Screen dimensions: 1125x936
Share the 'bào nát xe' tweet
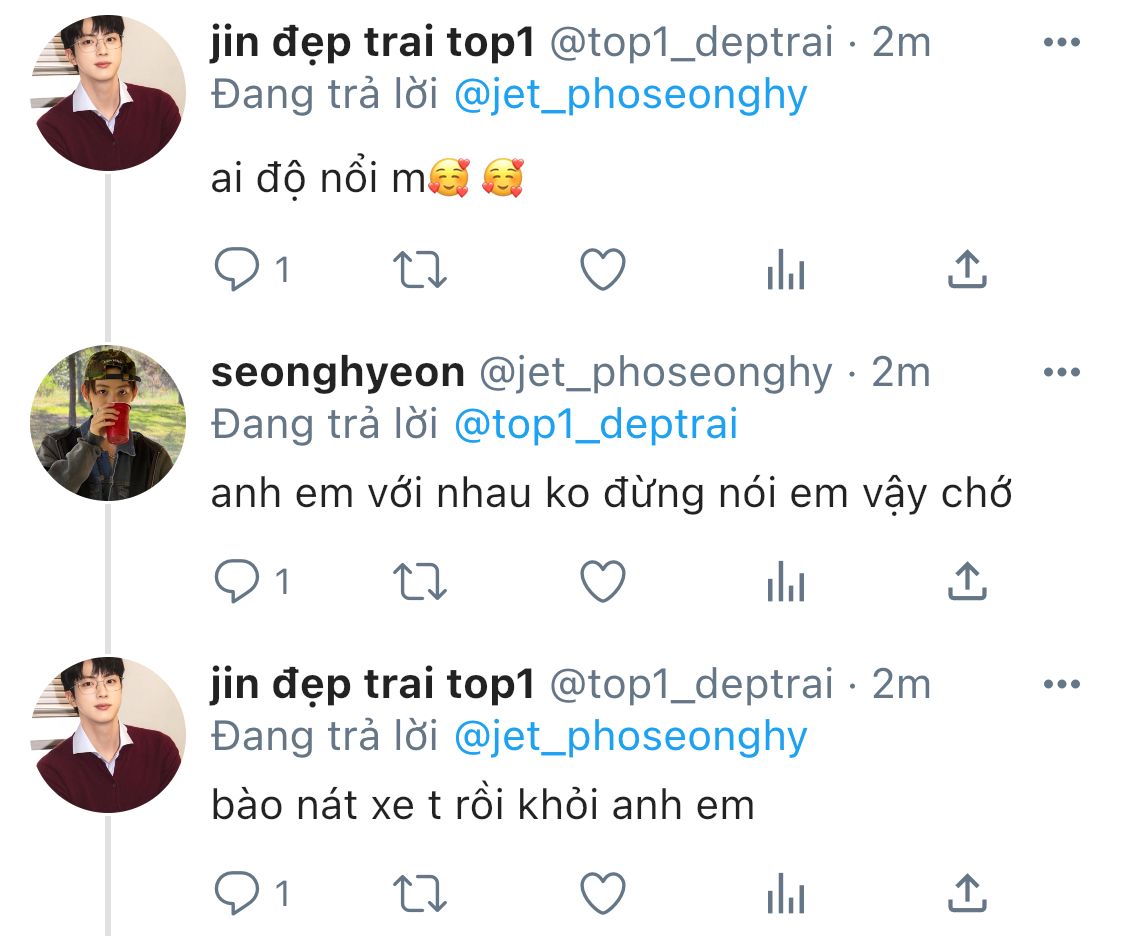point(966,893)
